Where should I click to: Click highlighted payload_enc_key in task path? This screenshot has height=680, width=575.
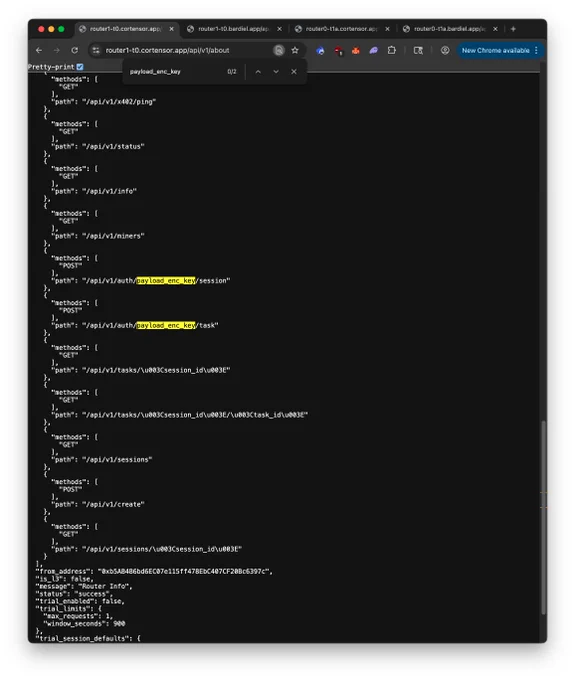tap(166, 326)
